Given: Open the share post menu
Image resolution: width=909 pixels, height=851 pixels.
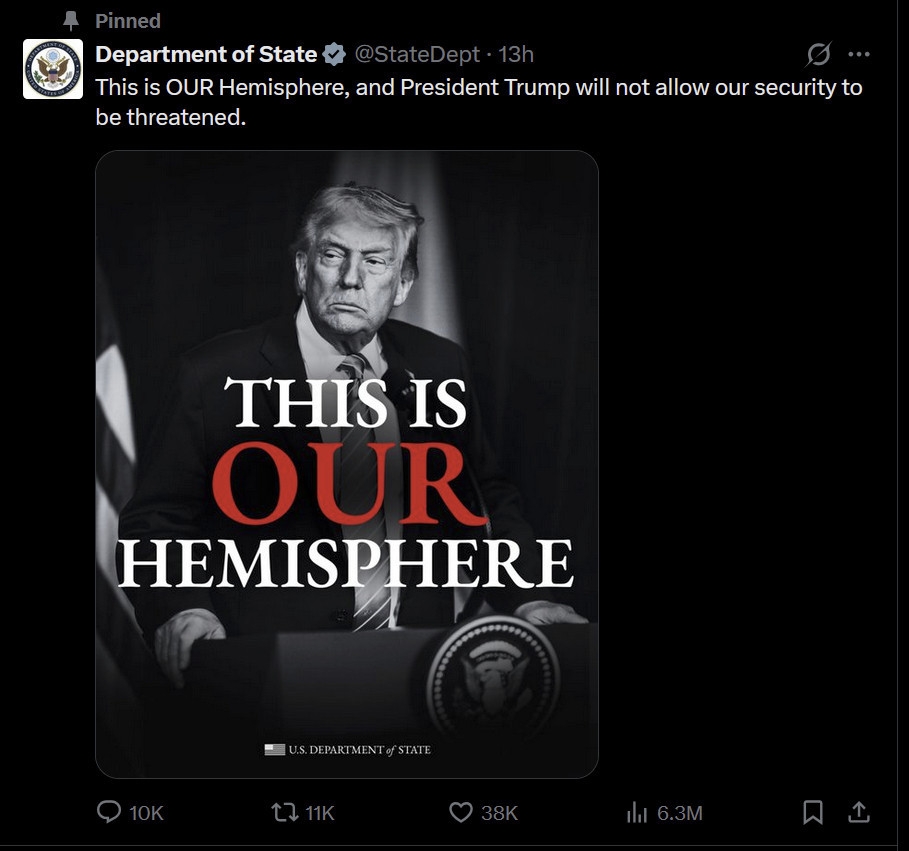Looking at the screenshot, I should tap(858, 812).
